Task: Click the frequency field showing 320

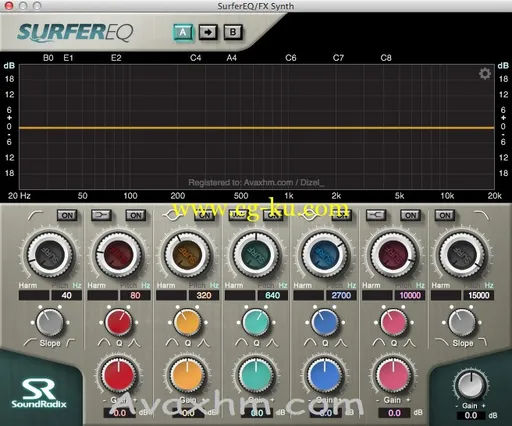Action: 204,295
